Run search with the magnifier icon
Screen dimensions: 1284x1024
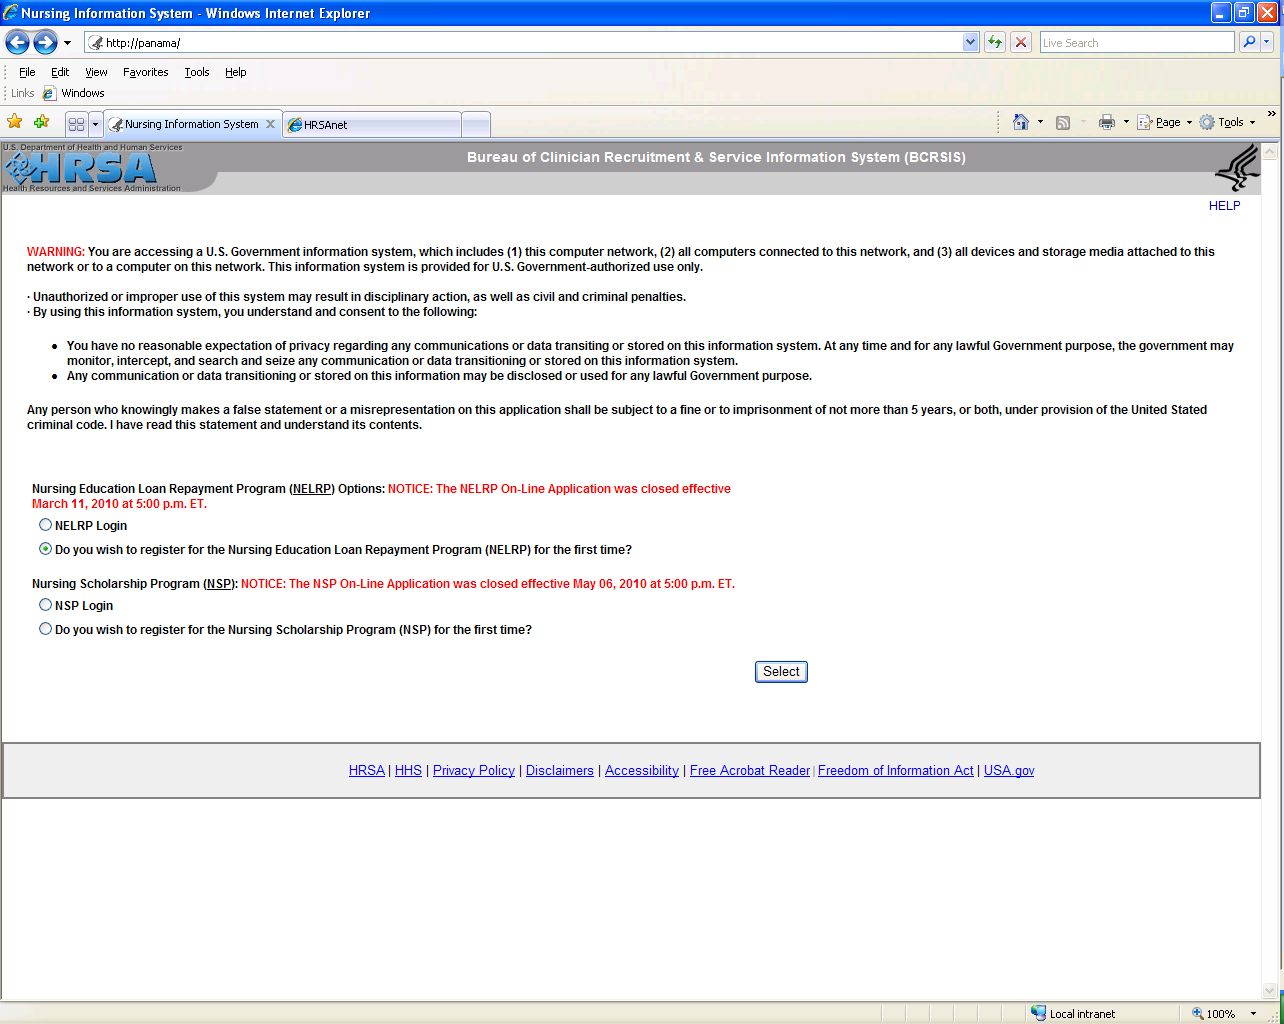click(x=1249, y=42)
